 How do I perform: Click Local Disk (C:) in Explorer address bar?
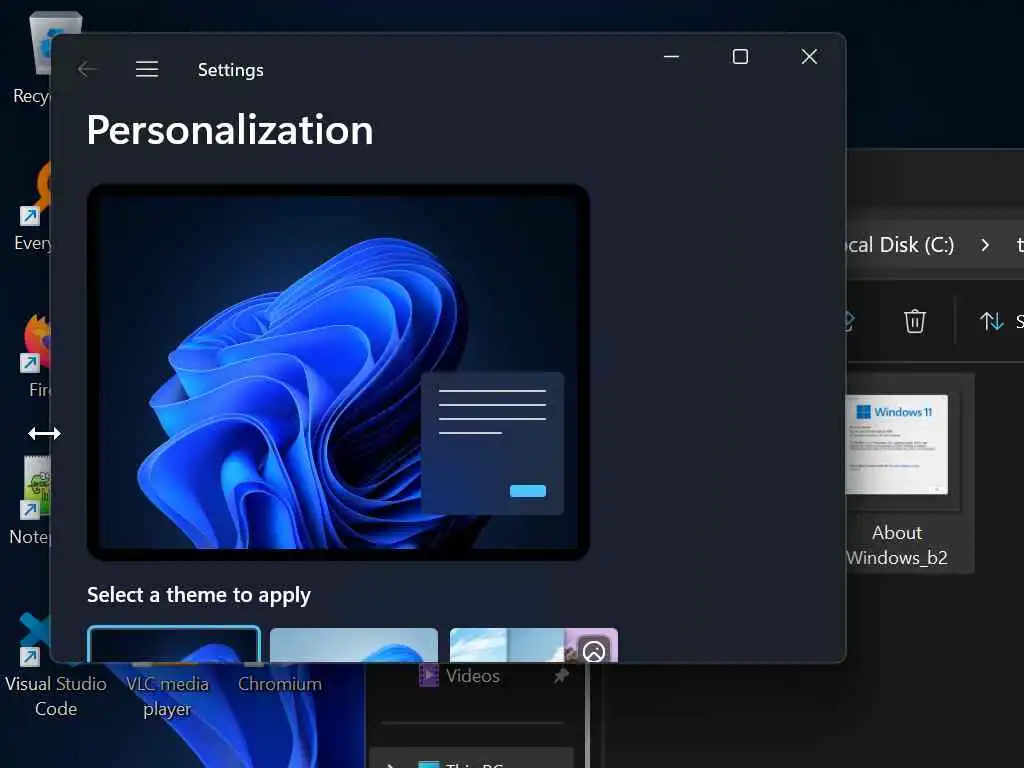coord(900,245)
